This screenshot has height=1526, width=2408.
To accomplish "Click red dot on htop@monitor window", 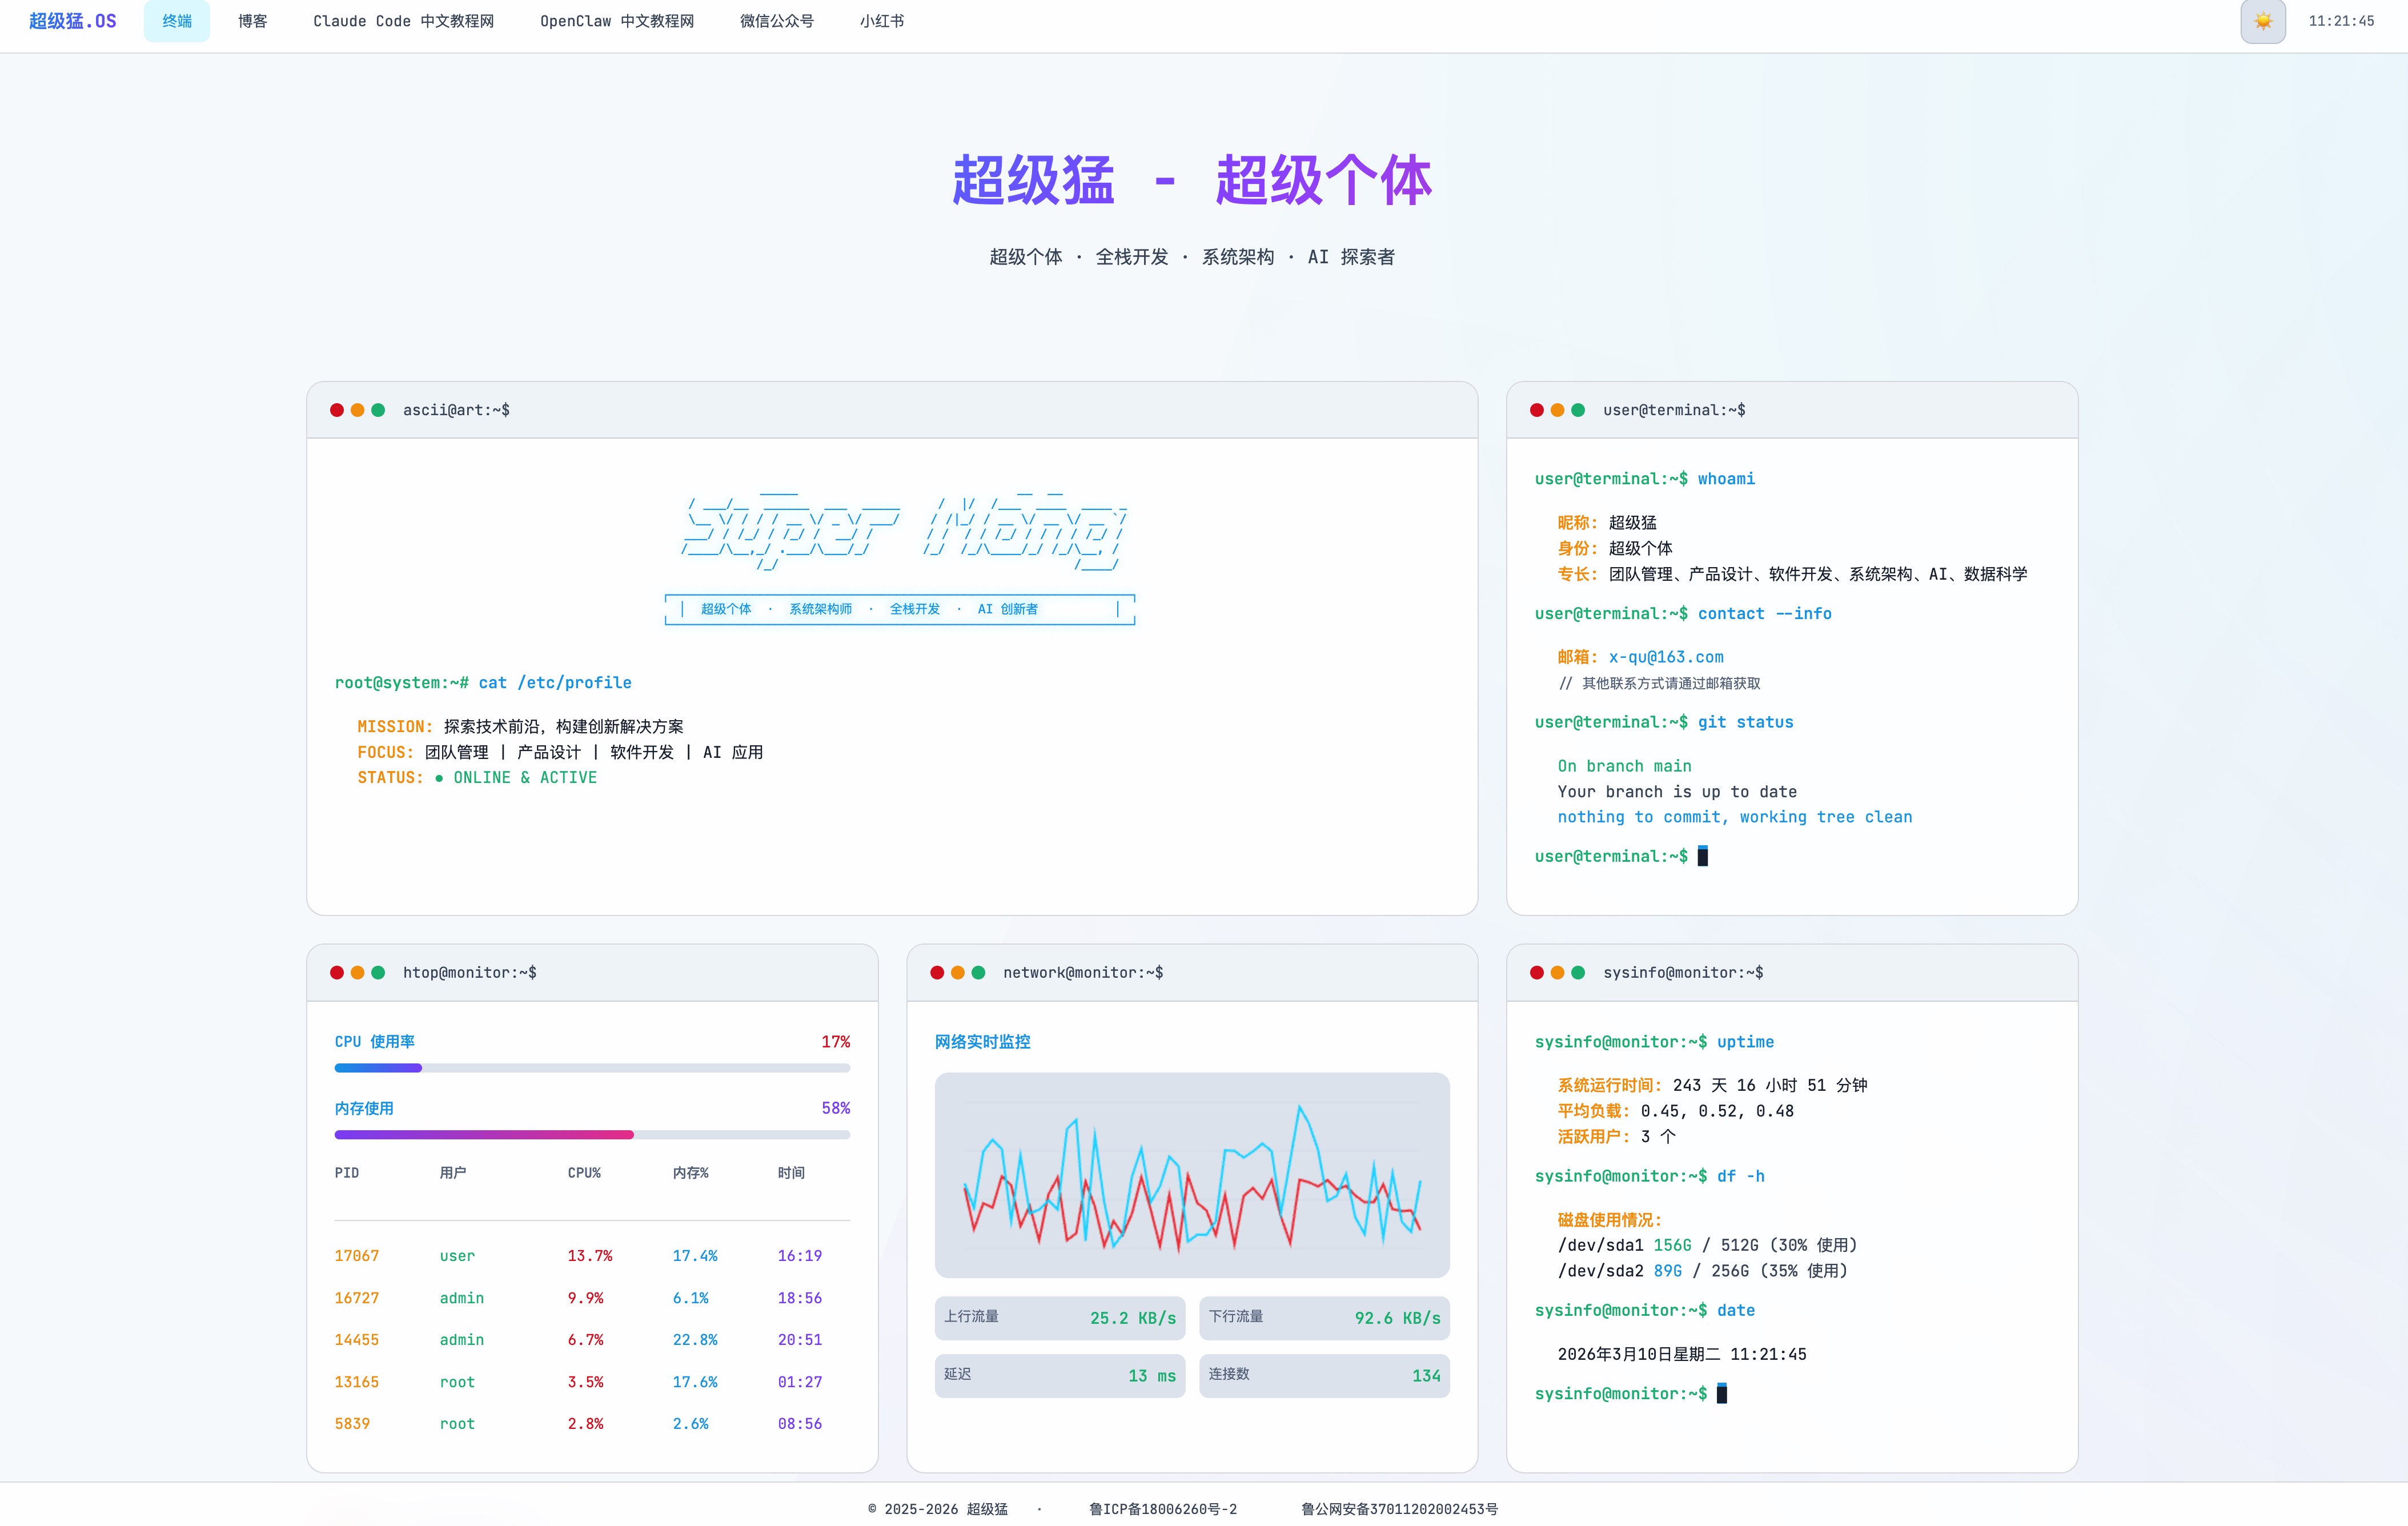I will click(x=337, y=972).
